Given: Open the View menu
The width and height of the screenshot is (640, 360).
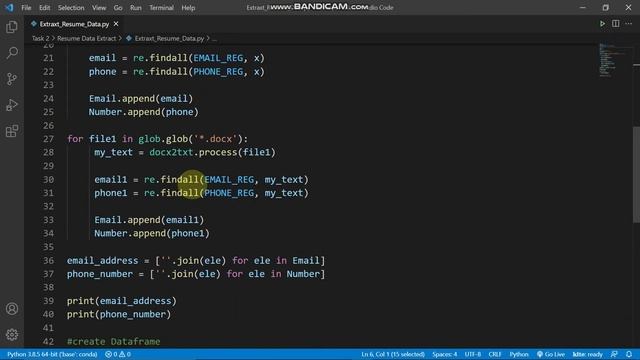Looking at the screenshot, I should (99, 8).
